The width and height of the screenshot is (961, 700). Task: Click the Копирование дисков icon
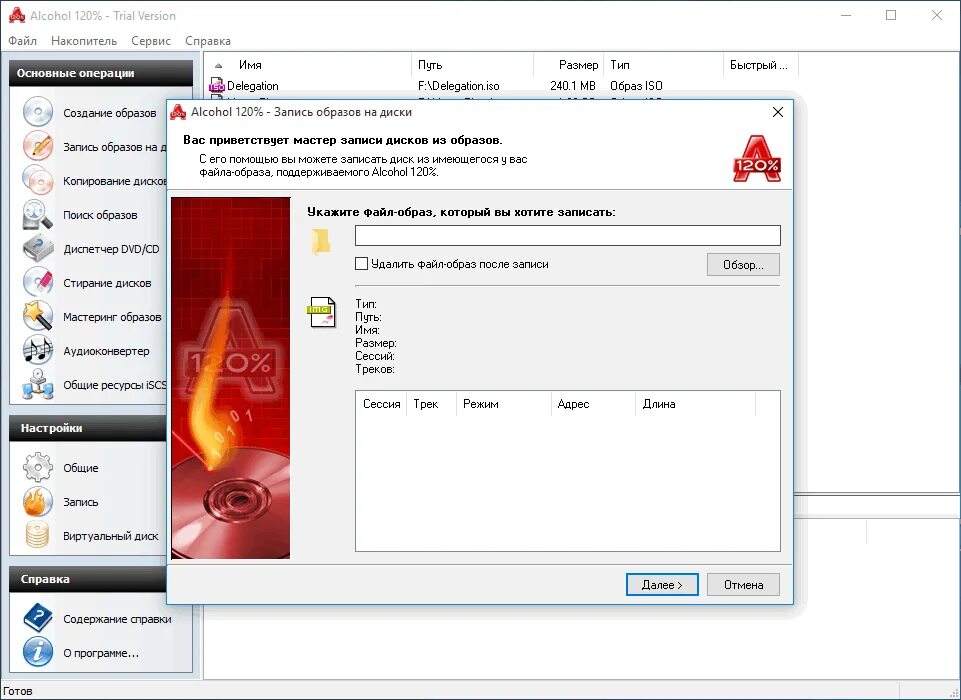pyautogui.click(x=38, y=181)
